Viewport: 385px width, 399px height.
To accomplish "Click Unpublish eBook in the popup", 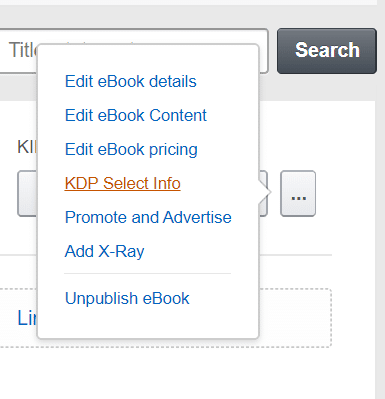I will (127, 298).
